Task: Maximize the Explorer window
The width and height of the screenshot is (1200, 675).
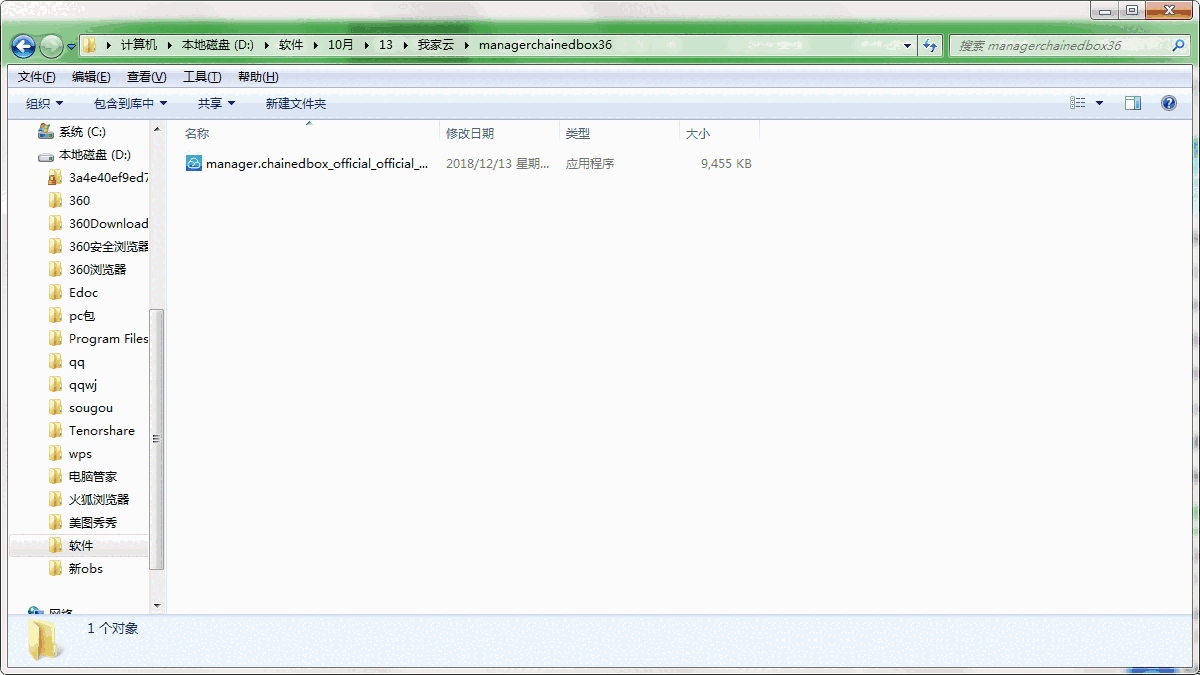Action: tap(1132, 10)
